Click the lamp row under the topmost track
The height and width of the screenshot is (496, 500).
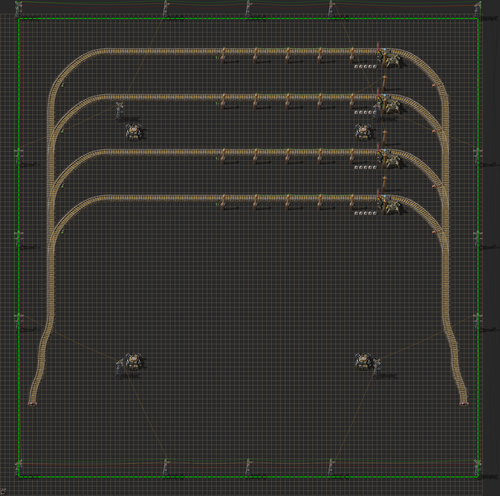tap(365, 67)
